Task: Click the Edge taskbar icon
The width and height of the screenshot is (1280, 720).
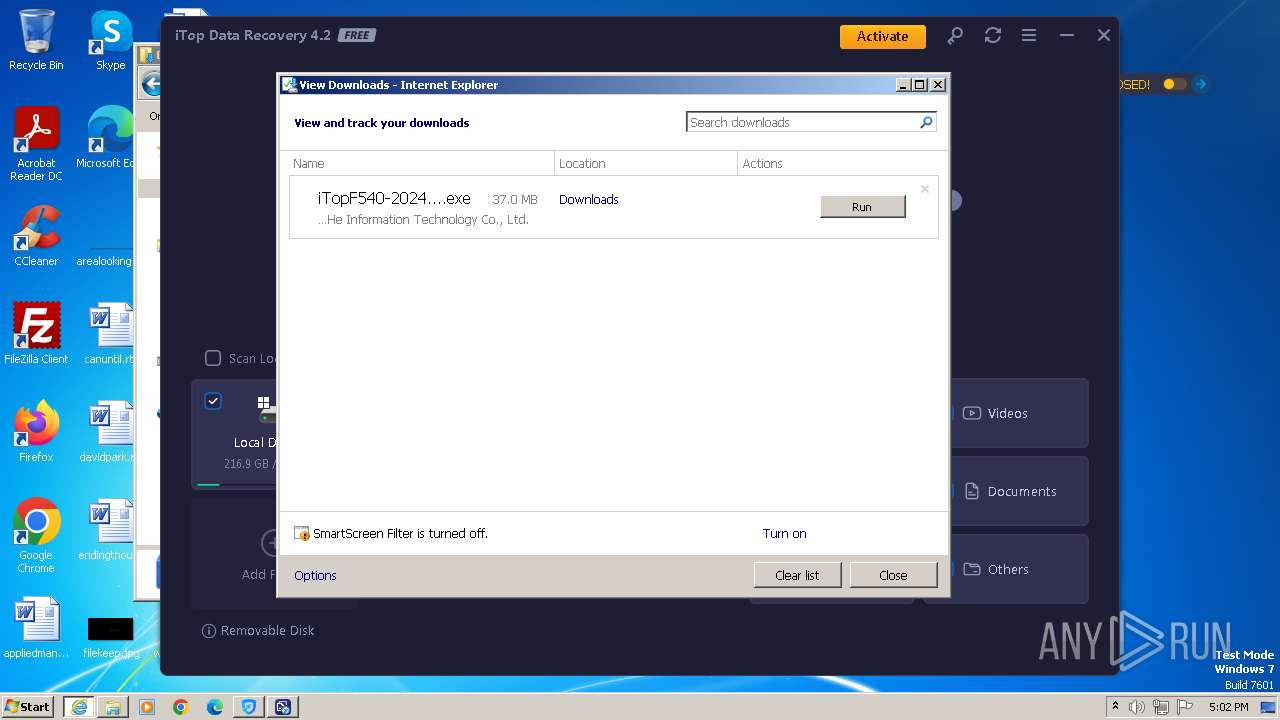Action: (x=215, y=707)
